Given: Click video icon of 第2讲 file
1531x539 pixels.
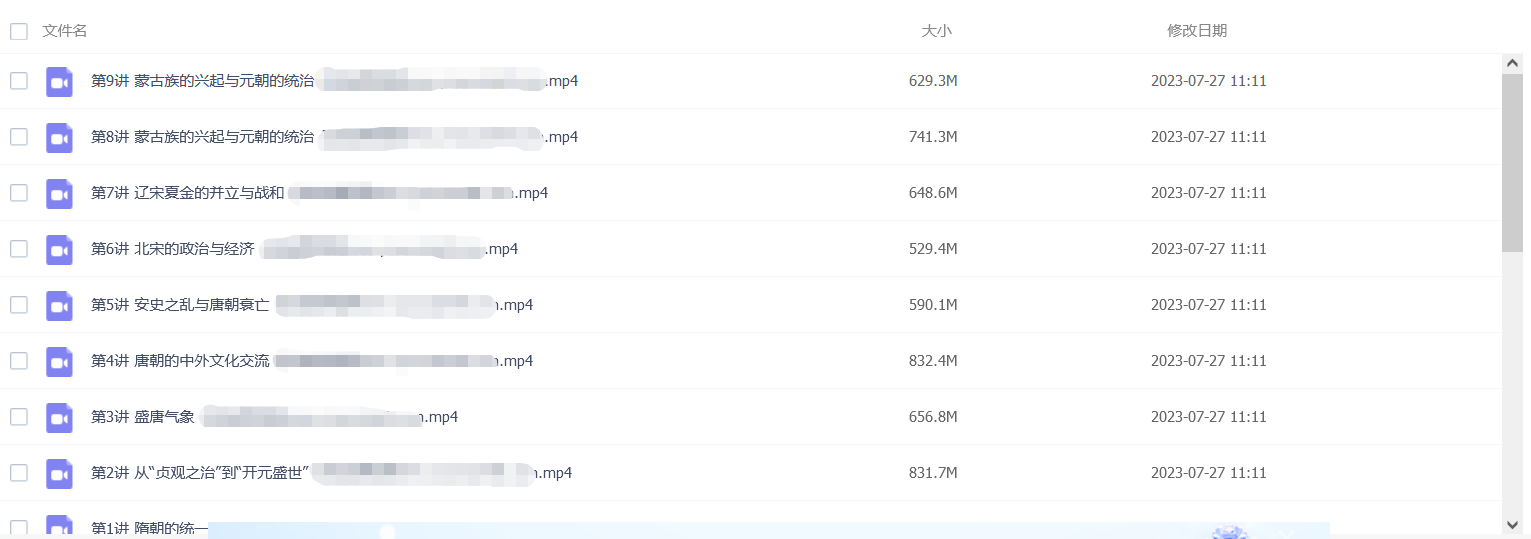Looking at the screenshot, I should click(x=59, y=474).
